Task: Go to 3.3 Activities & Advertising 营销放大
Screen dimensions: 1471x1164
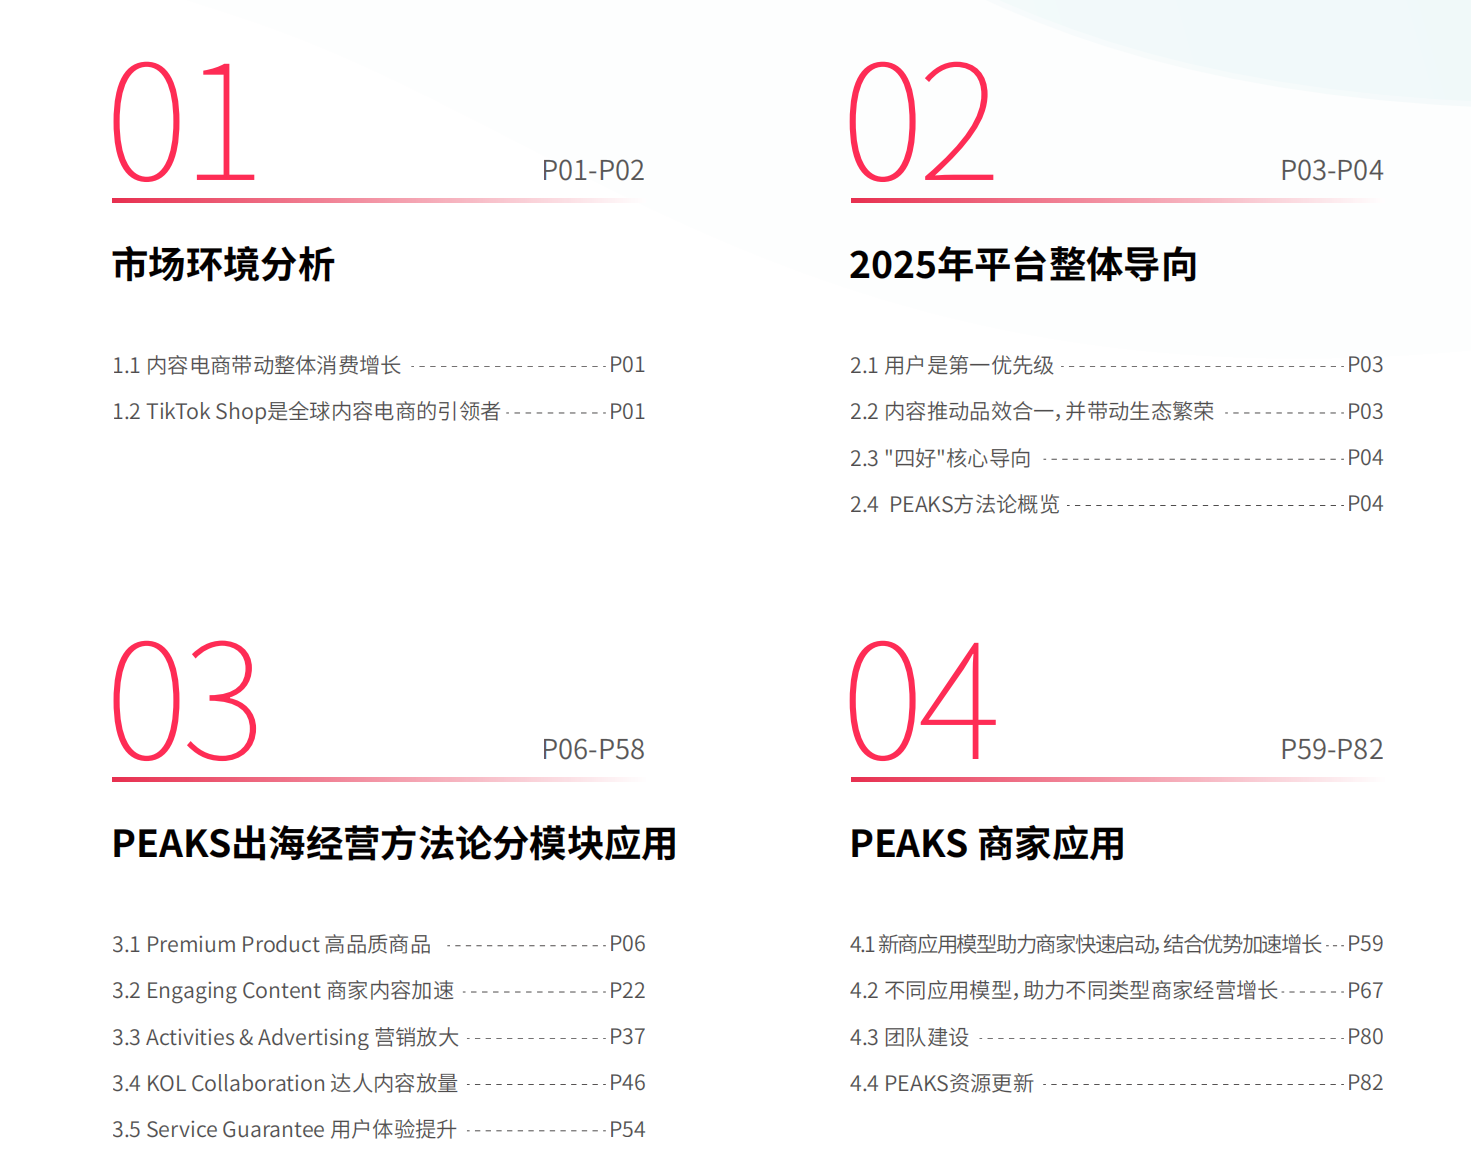Action: [x=285, y=1038]
